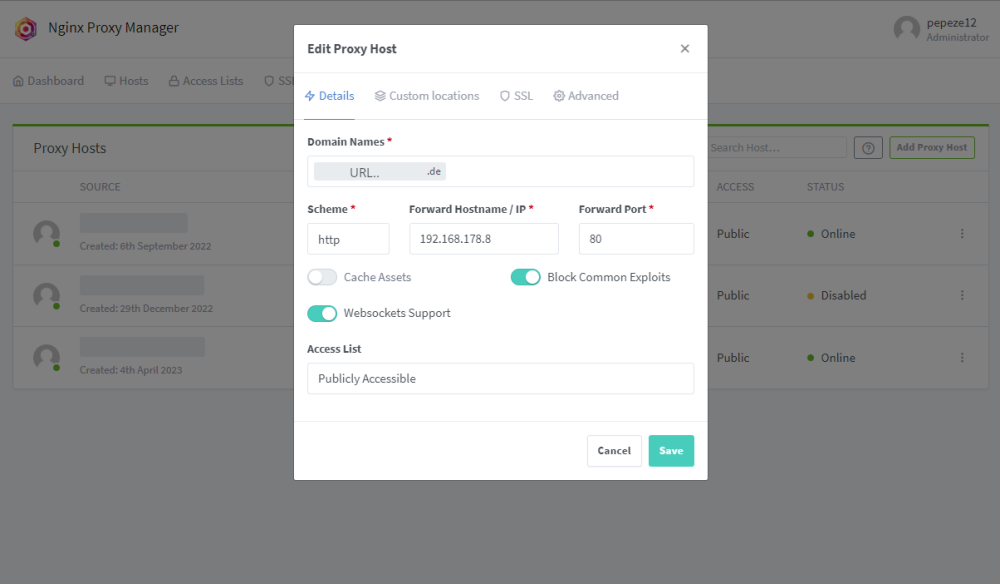The height and width of the screenshot is (584, 1000).
Task: Click the Forward Port field
Action: (x=636, y=239)
